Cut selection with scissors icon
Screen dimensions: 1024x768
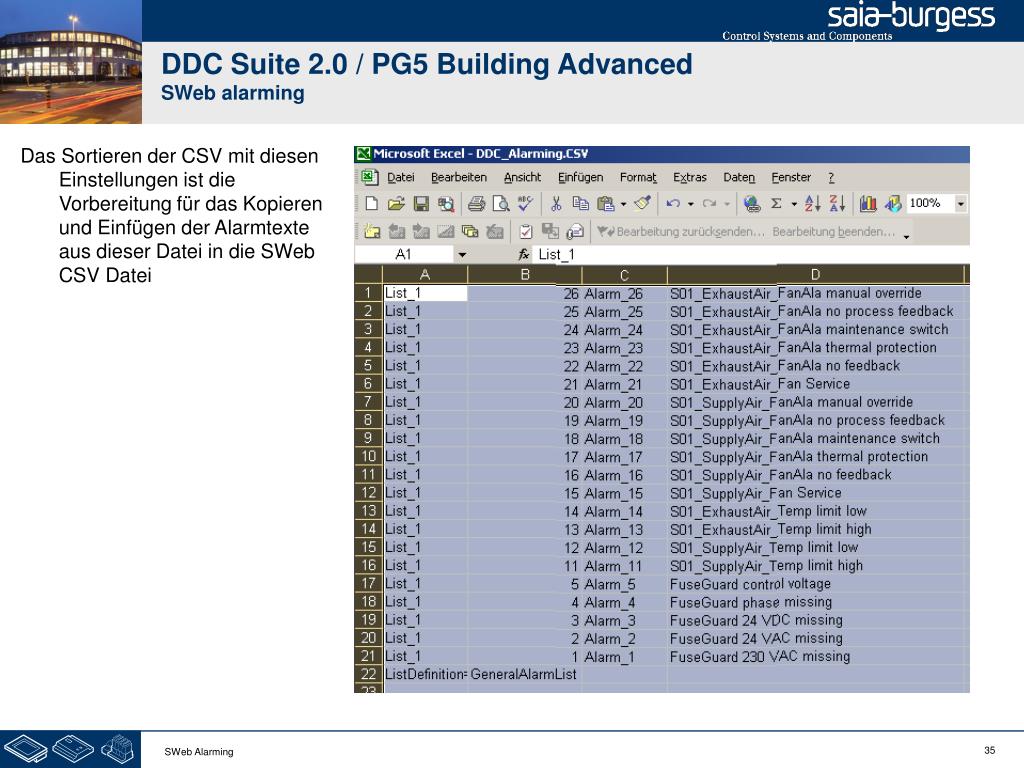(556, 204)
